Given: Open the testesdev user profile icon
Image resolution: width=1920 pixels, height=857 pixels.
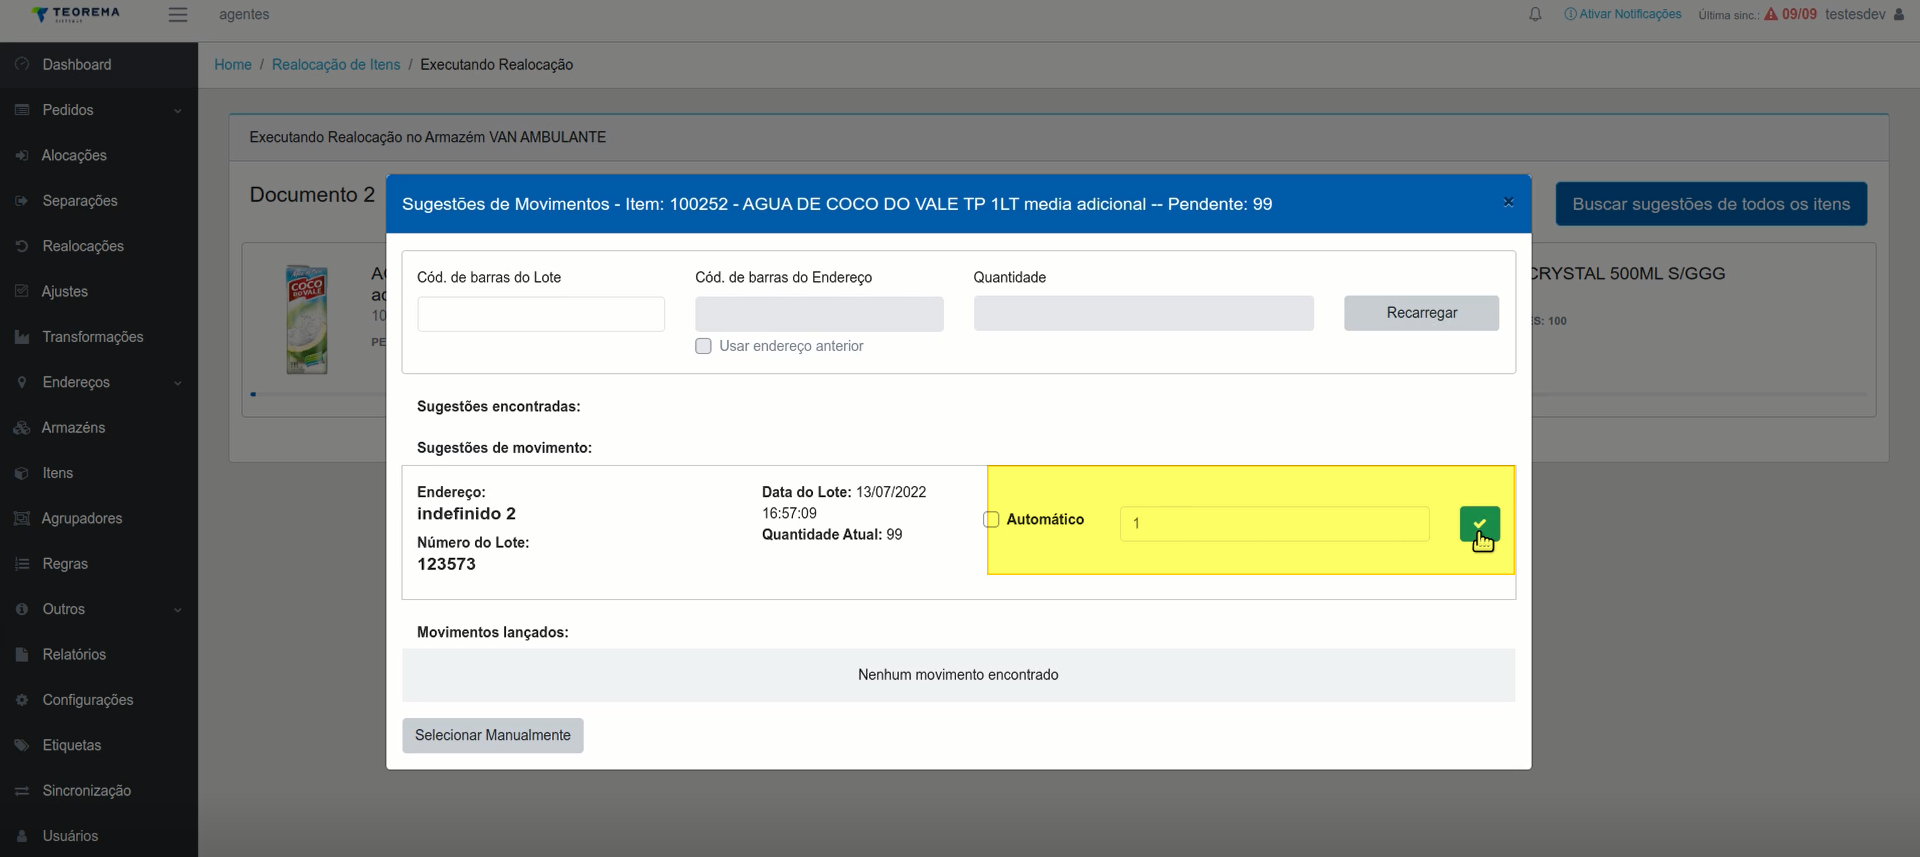Looking at the screenshot, I should pos(1899,14).
